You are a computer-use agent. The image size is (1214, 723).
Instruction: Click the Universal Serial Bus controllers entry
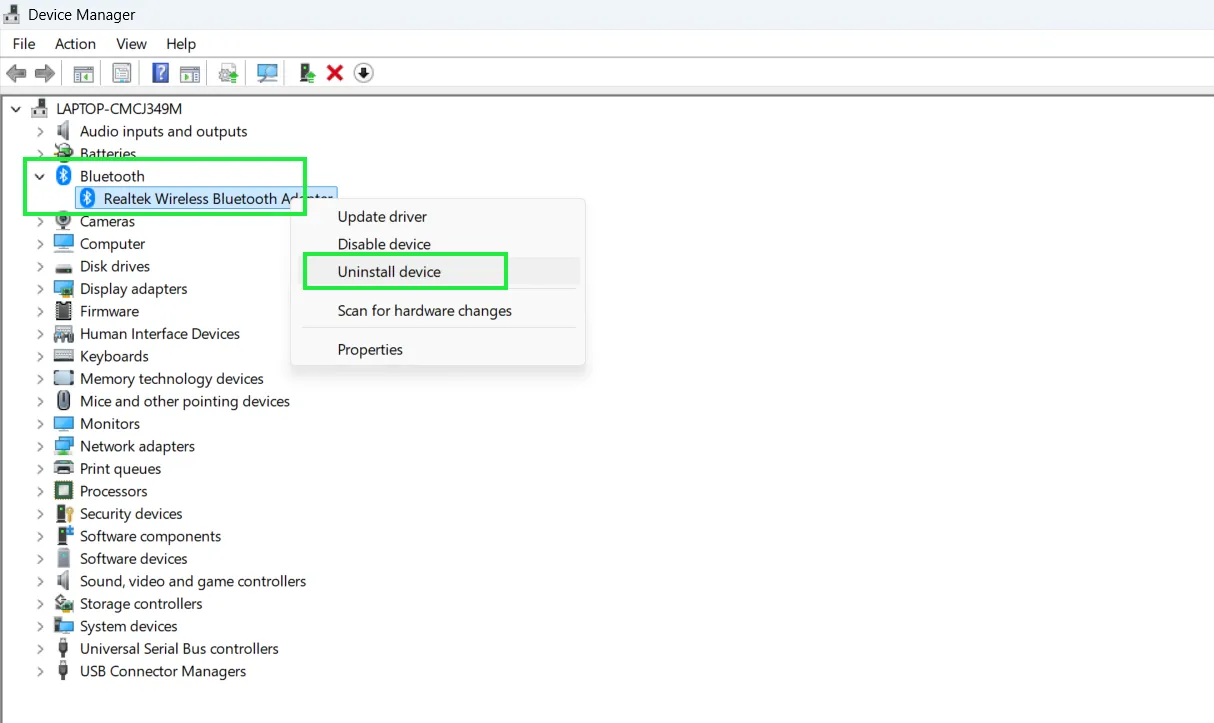coord(178,648)
